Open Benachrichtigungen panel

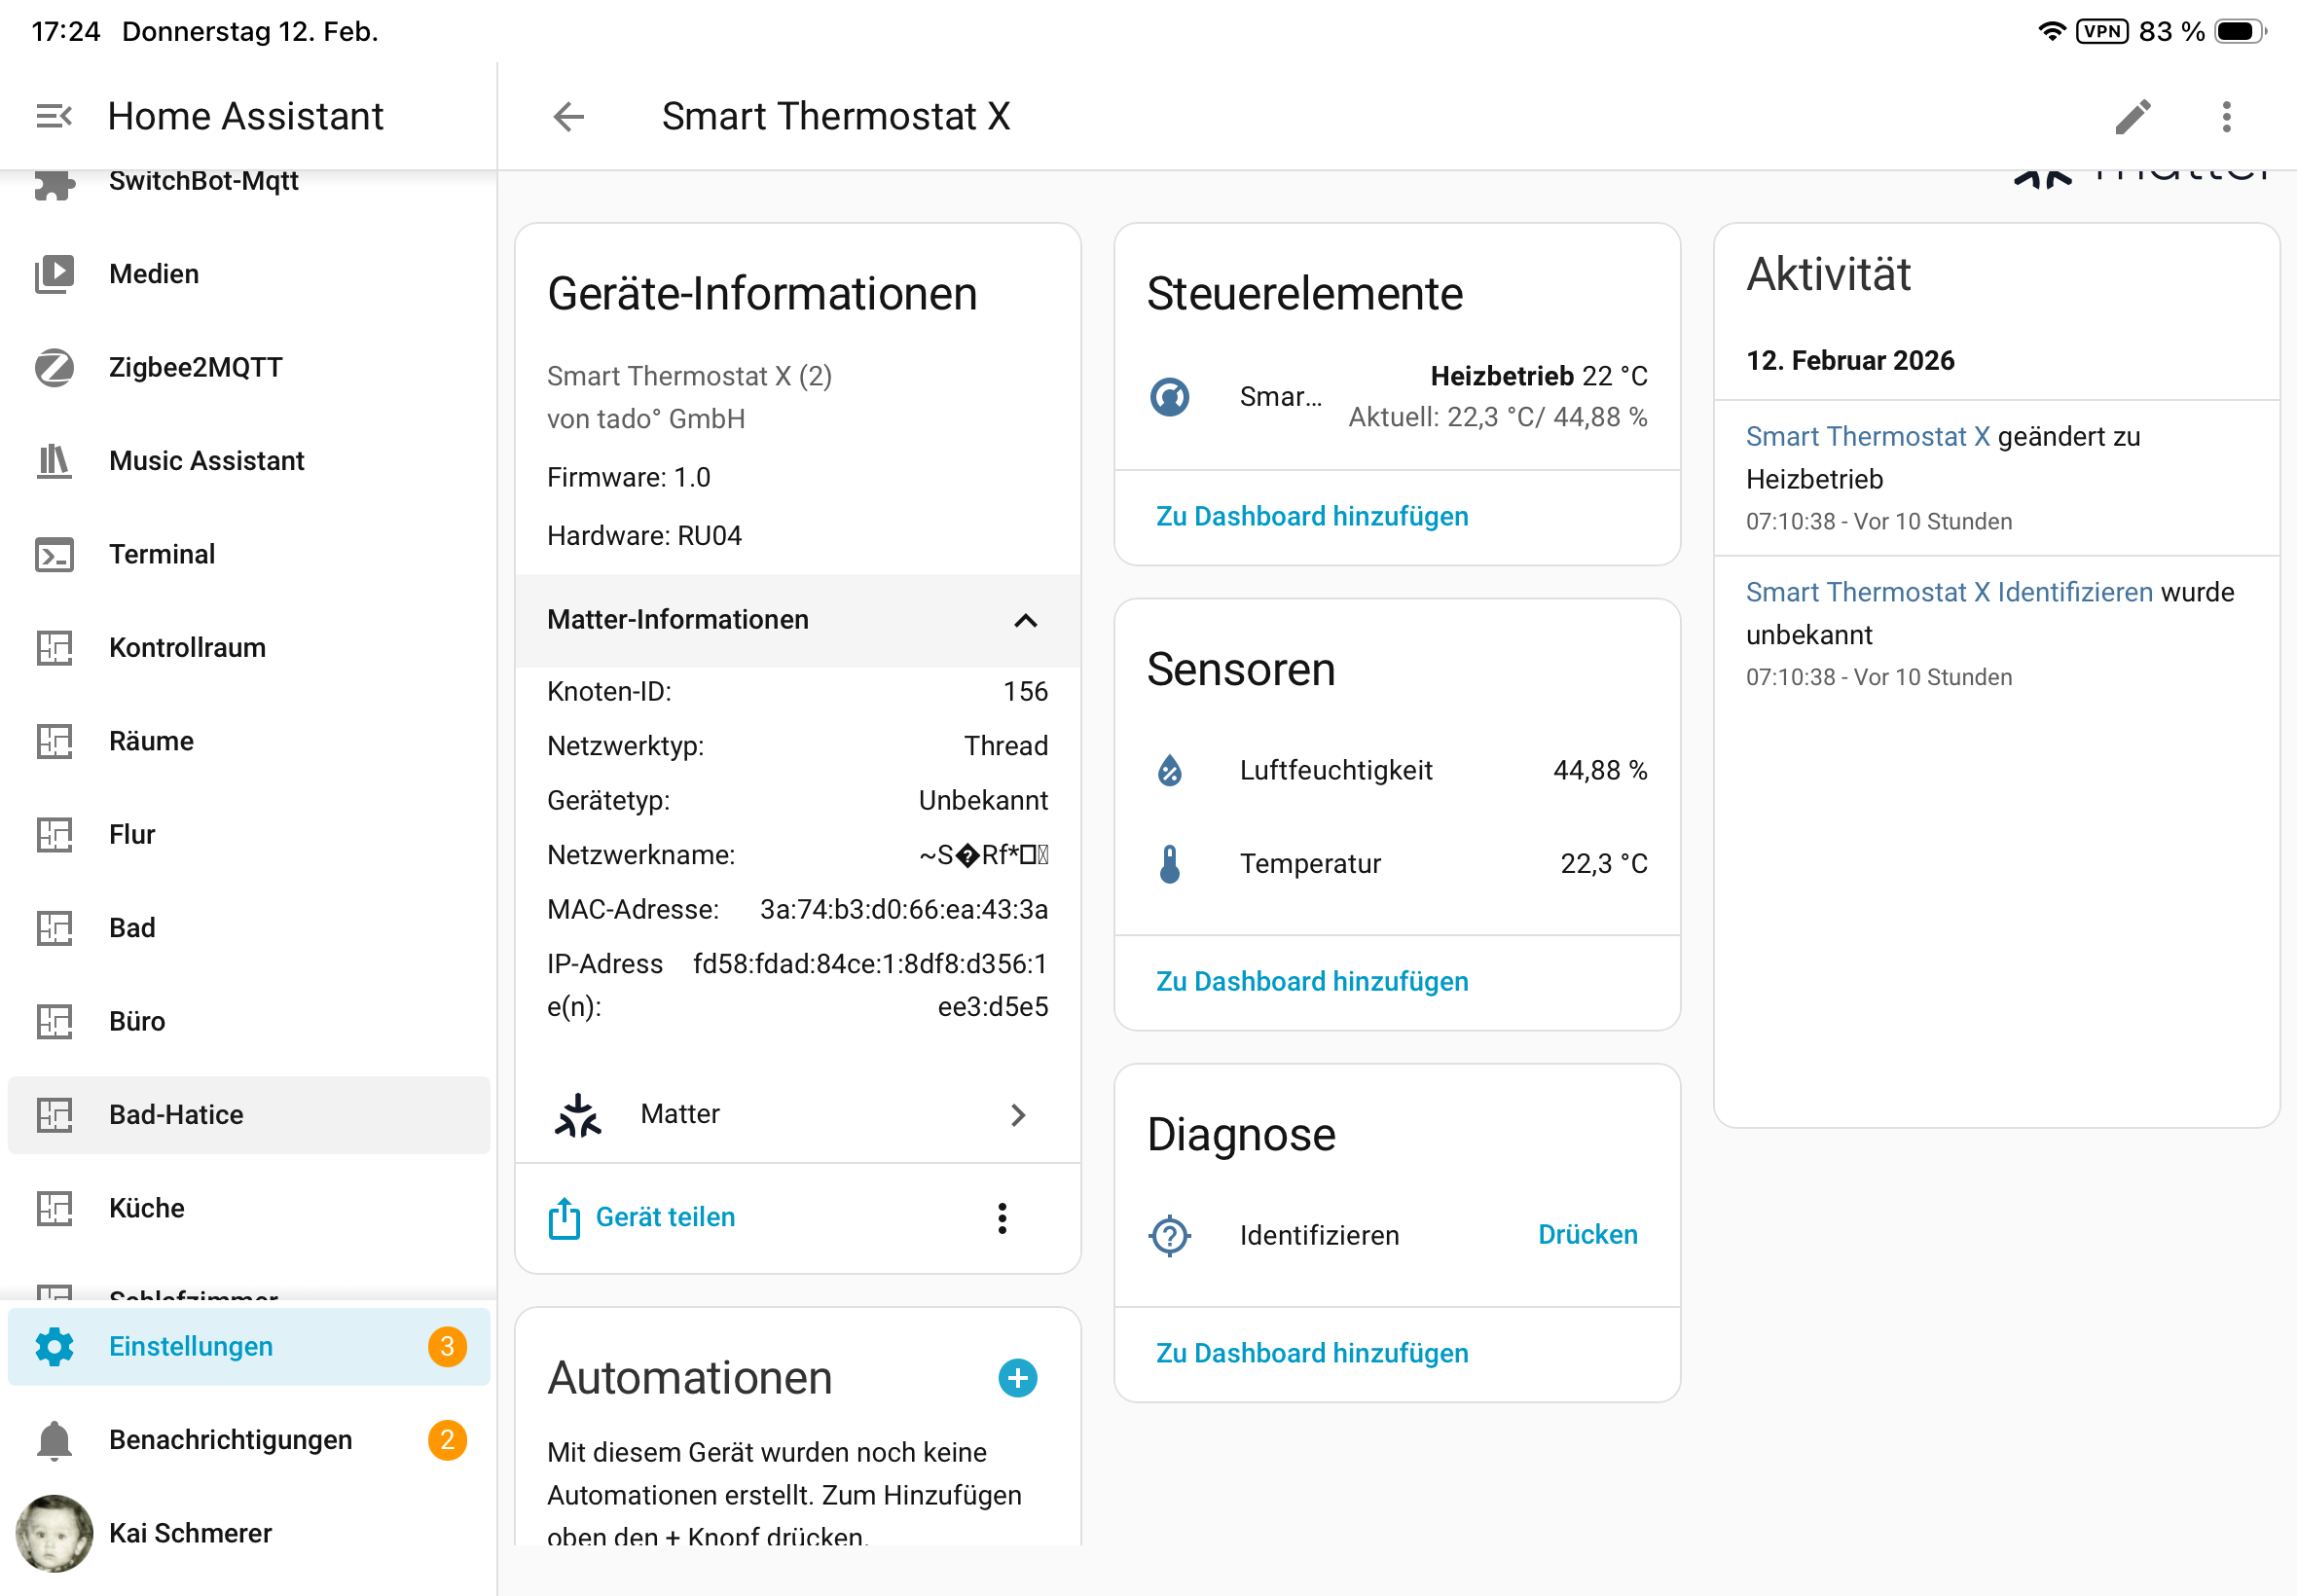pyautogui.click(x=230, y=1439)
